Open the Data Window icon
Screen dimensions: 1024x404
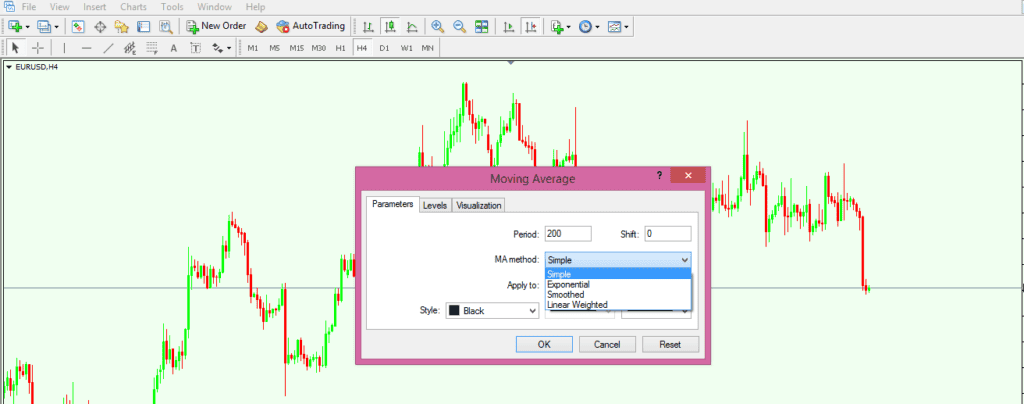[x=100, y=27]
